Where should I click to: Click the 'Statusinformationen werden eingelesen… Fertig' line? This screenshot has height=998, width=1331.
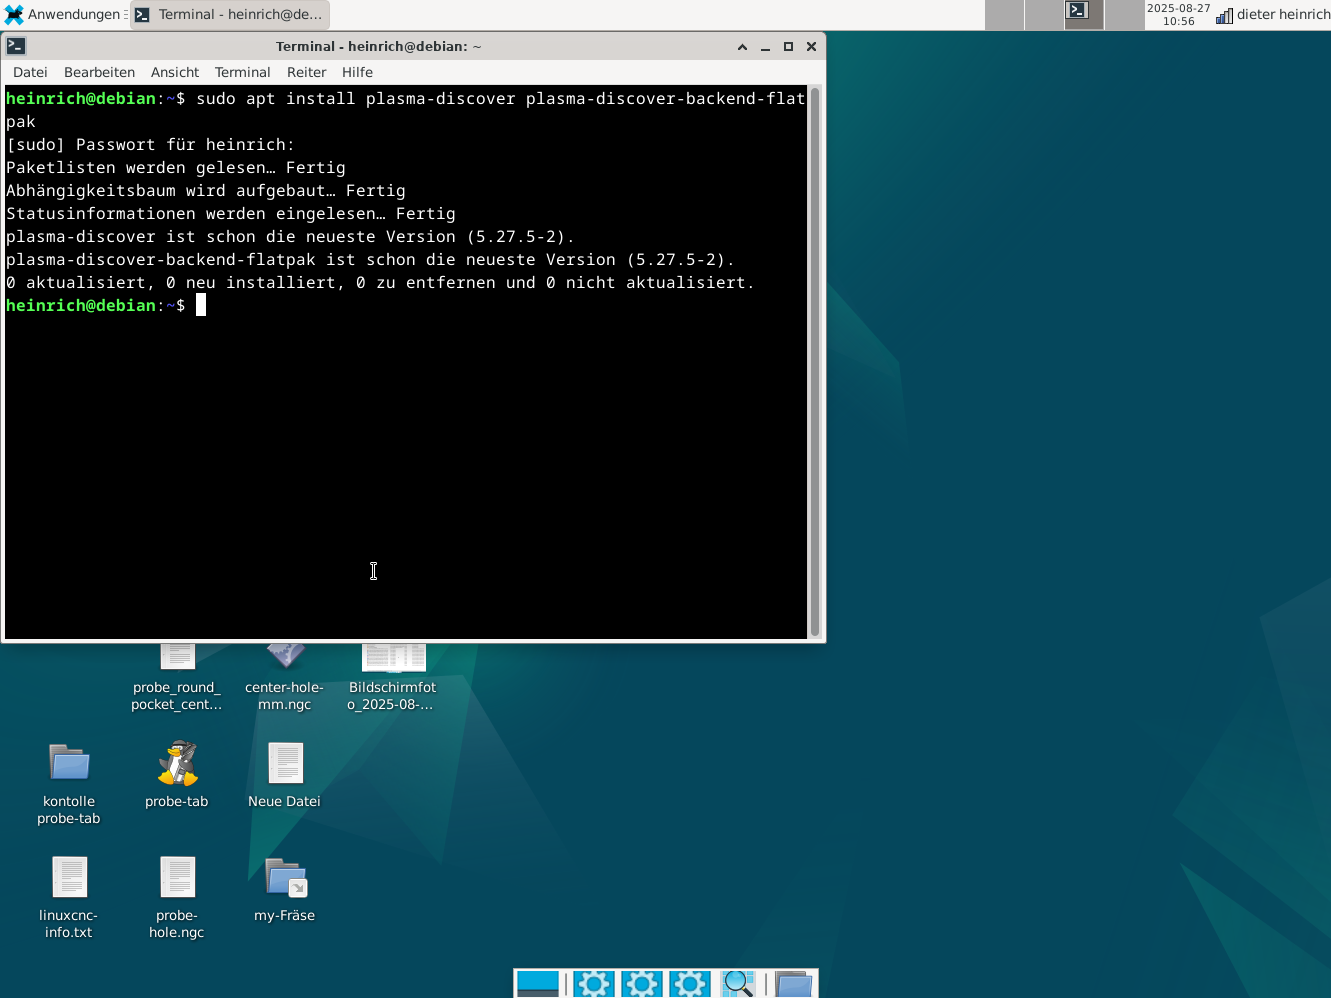231,213
